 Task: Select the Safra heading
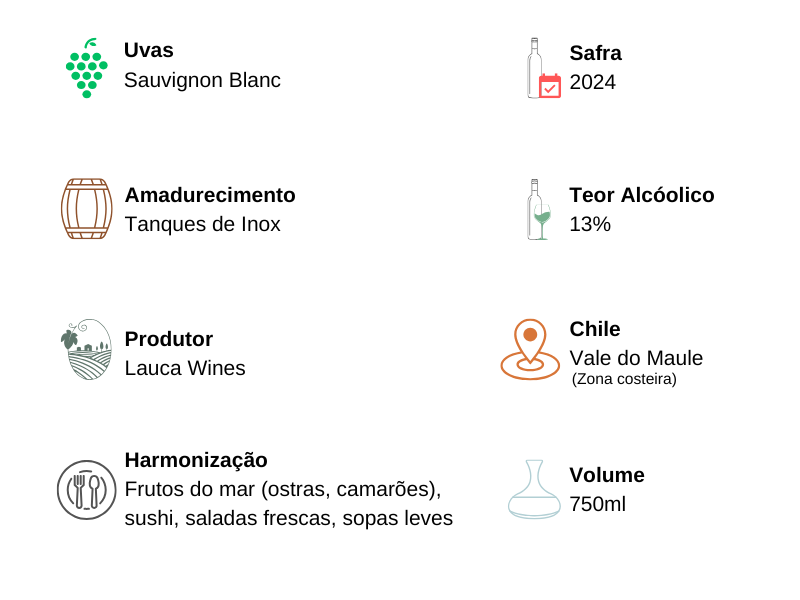click(595, 53)
